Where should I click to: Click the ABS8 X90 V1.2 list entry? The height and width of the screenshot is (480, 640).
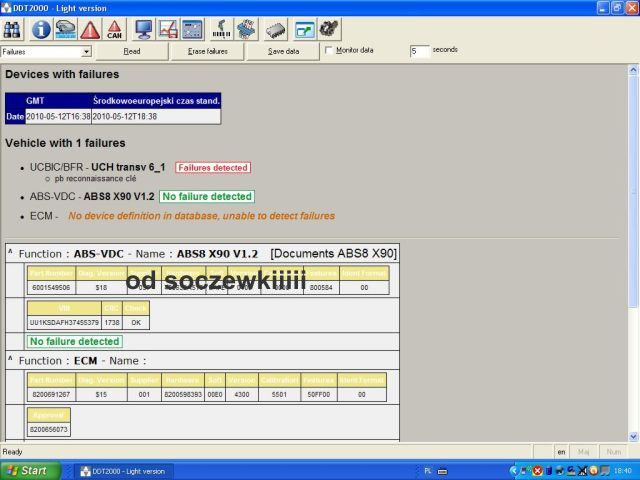[x=119, y=196]
